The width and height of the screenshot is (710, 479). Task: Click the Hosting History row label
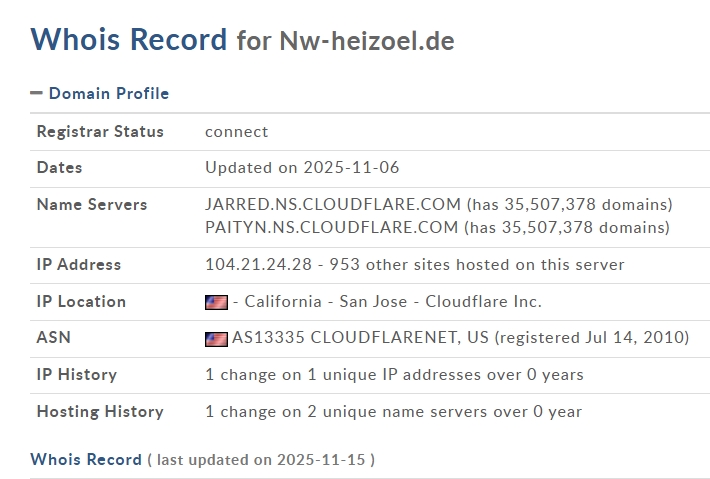pyautogui.click(x=100, y=412)
